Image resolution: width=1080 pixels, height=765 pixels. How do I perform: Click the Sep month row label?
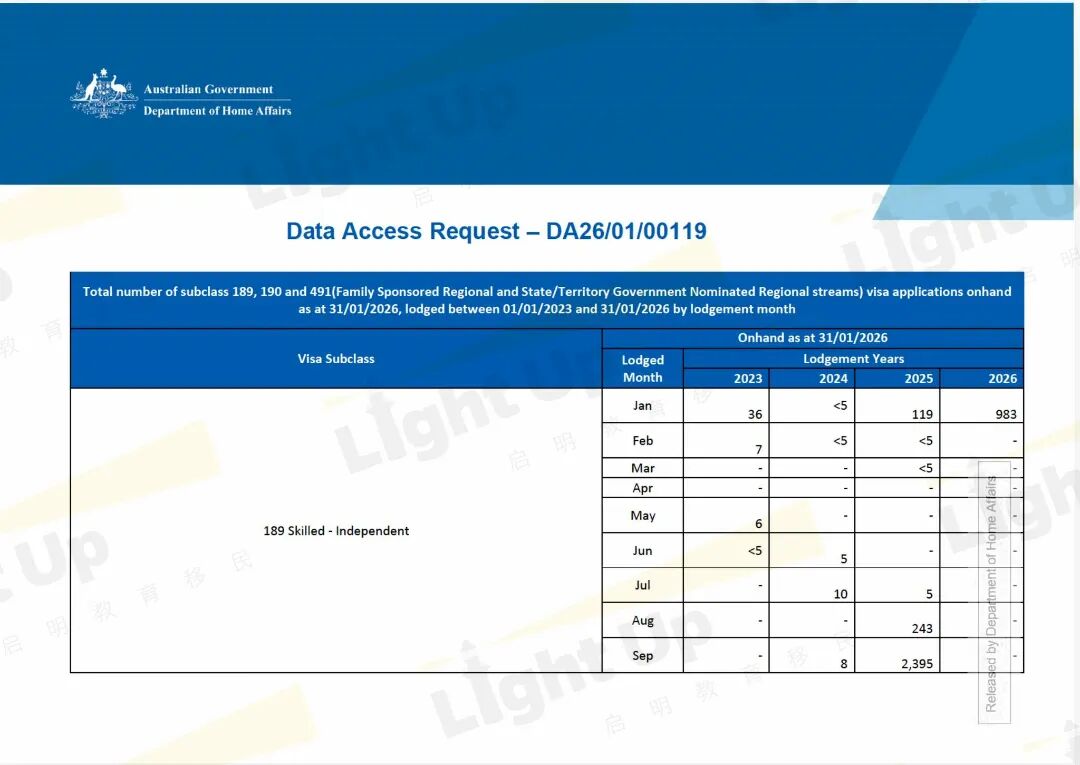tap(643, 655)
